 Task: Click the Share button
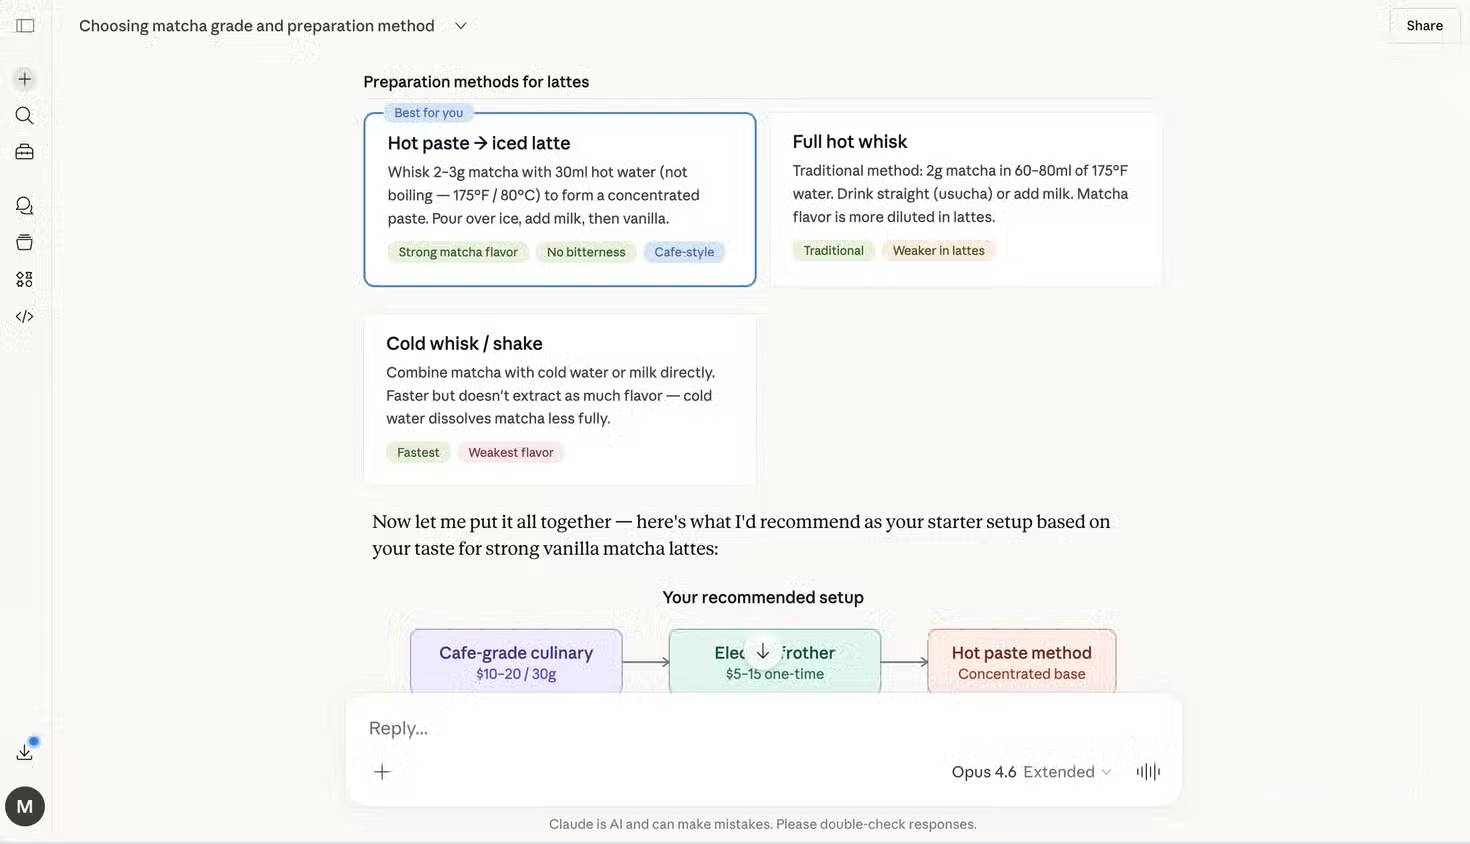1424,26
